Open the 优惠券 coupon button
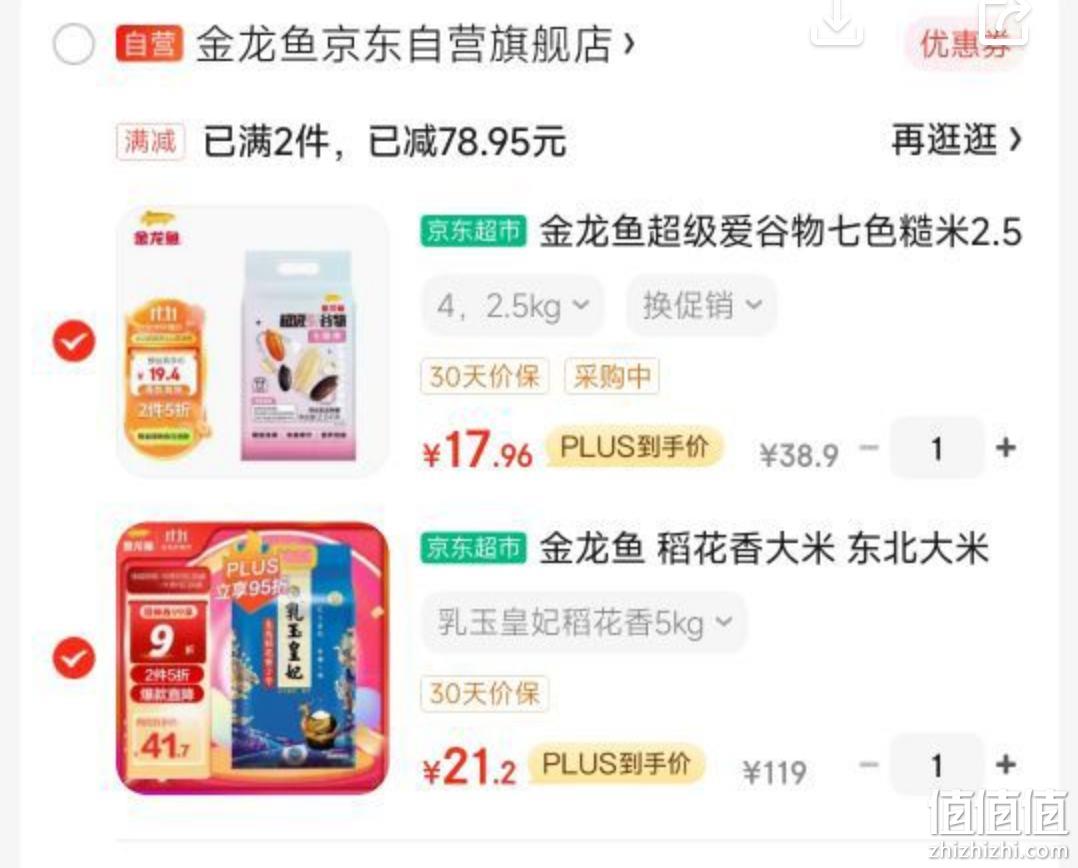The width and height of the screenshot is (1078, 868). coord(964,45)
